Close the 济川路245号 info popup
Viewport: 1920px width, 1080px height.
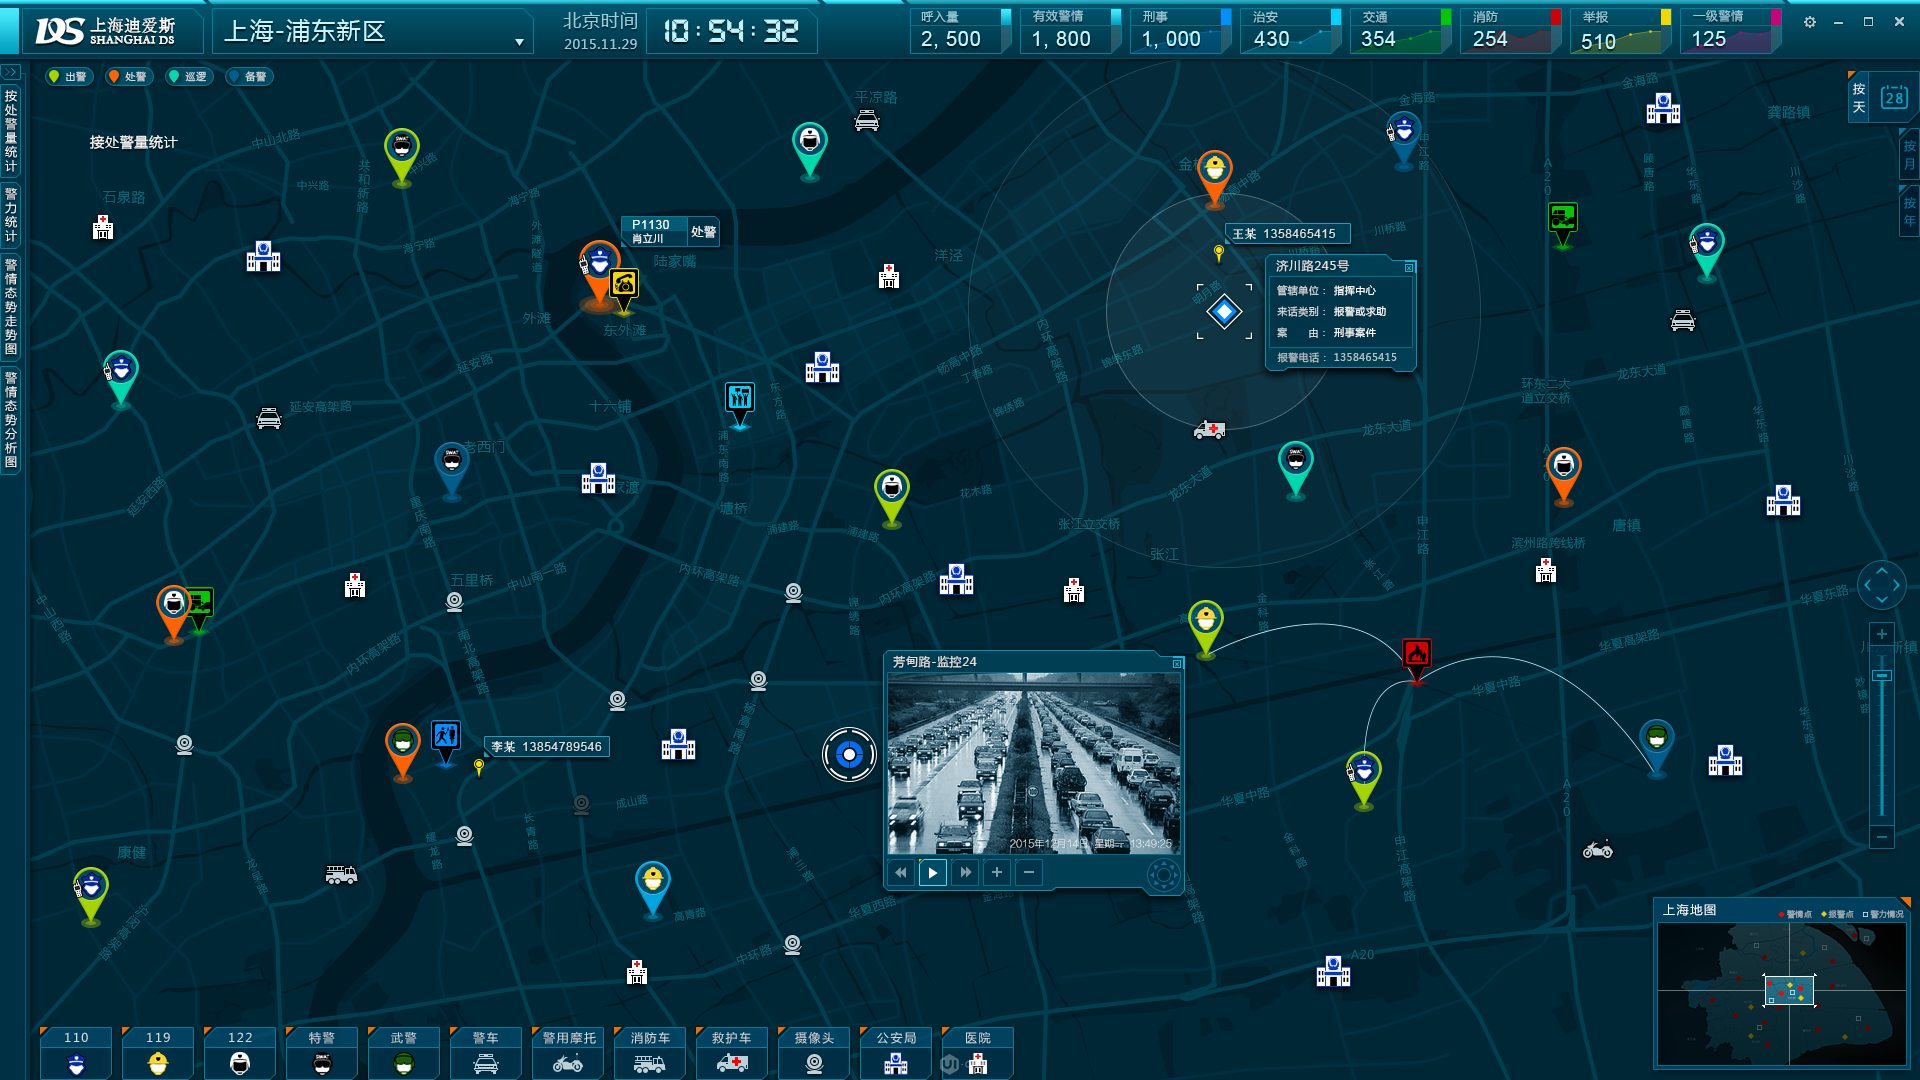pyautogui.click(x=1409, y=267)
